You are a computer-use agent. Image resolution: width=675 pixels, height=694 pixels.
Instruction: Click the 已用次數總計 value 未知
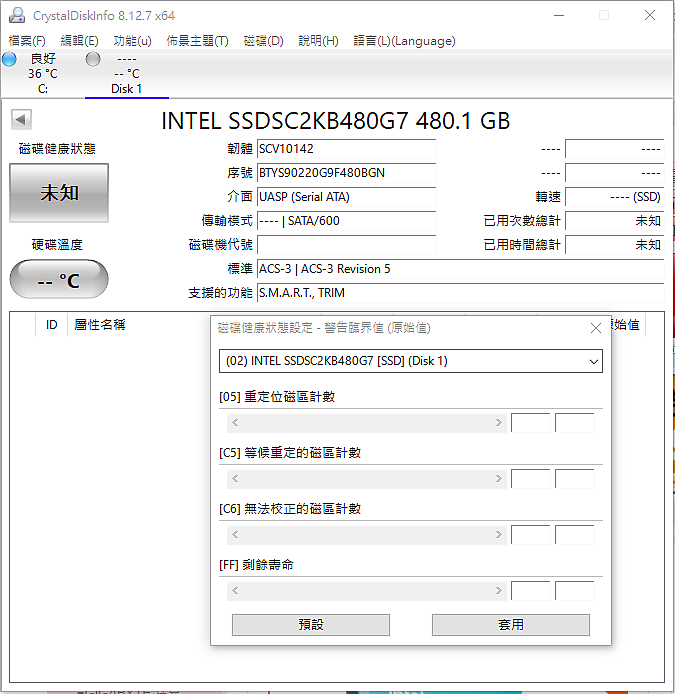click(x=615, y=220)
